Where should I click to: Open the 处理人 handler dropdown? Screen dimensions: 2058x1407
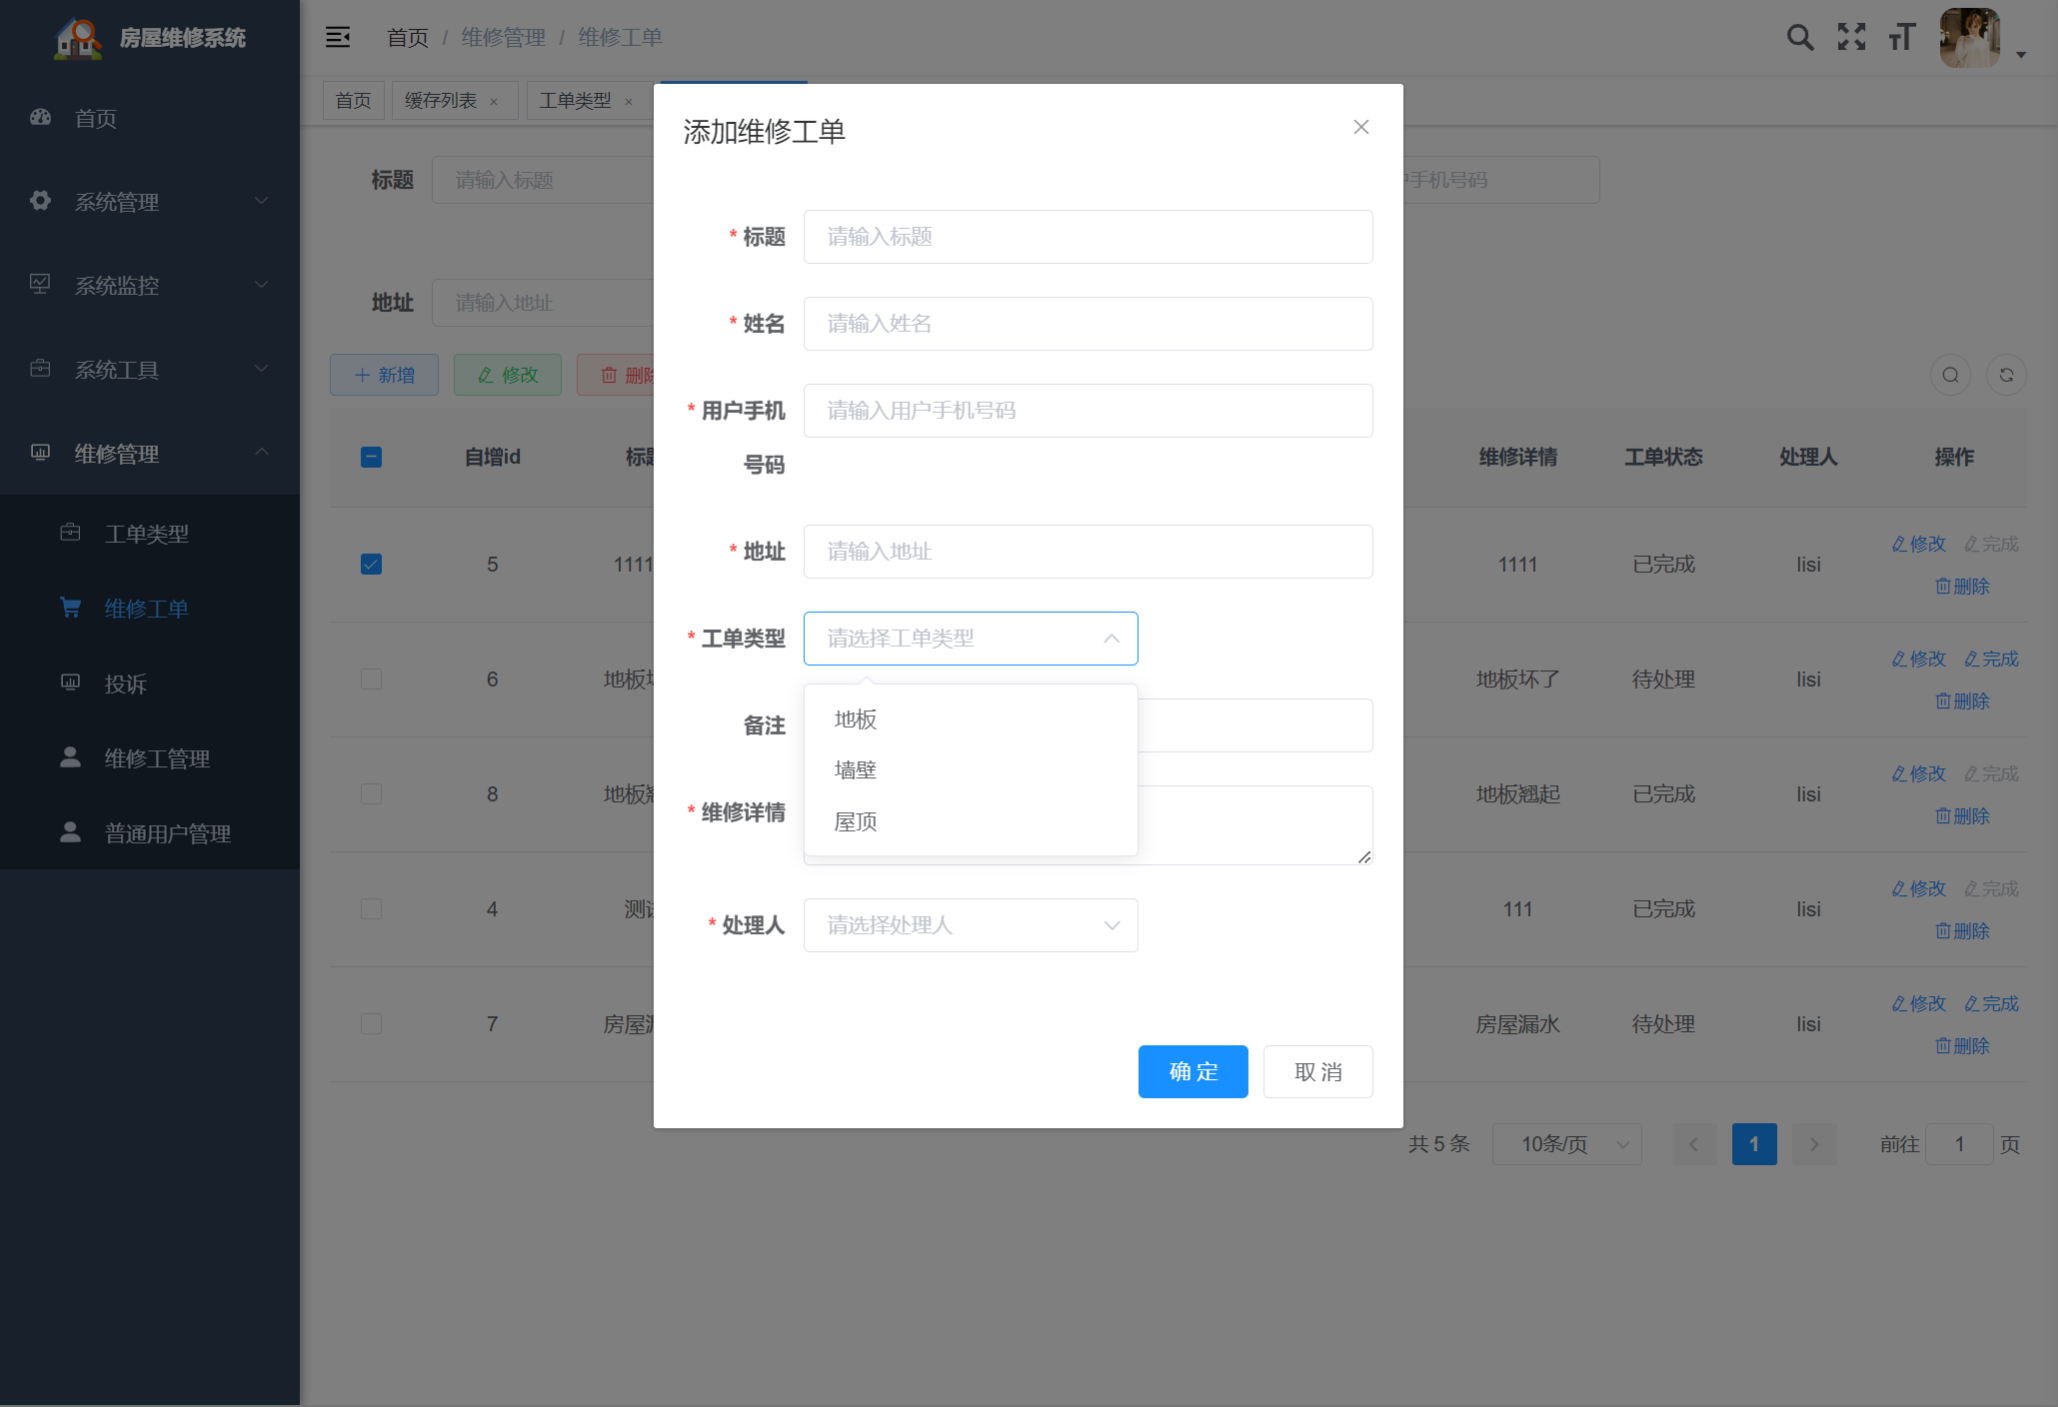pyautogui.click(x=970, y=925)
